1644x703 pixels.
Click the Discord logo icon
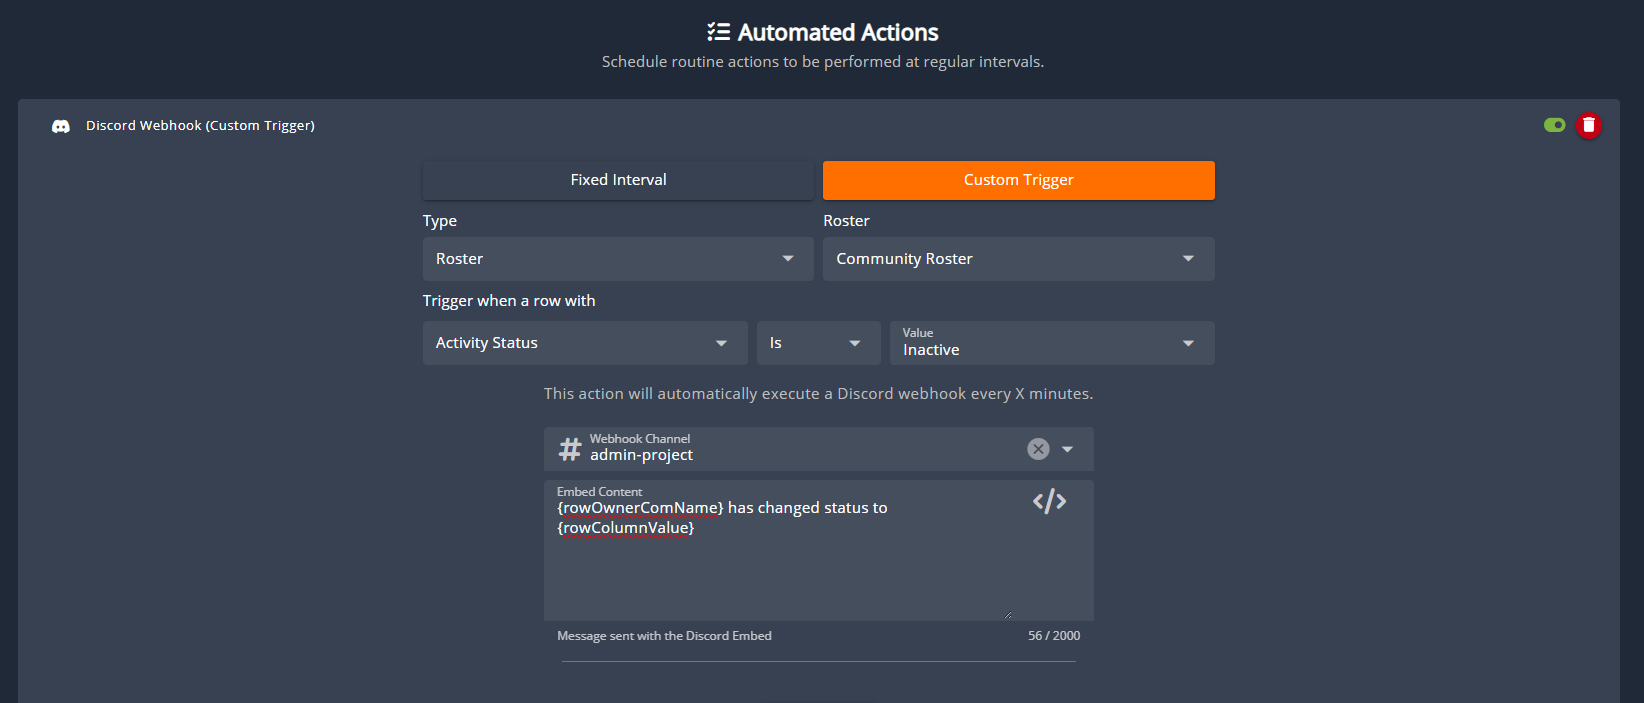[x=61, y=126]
